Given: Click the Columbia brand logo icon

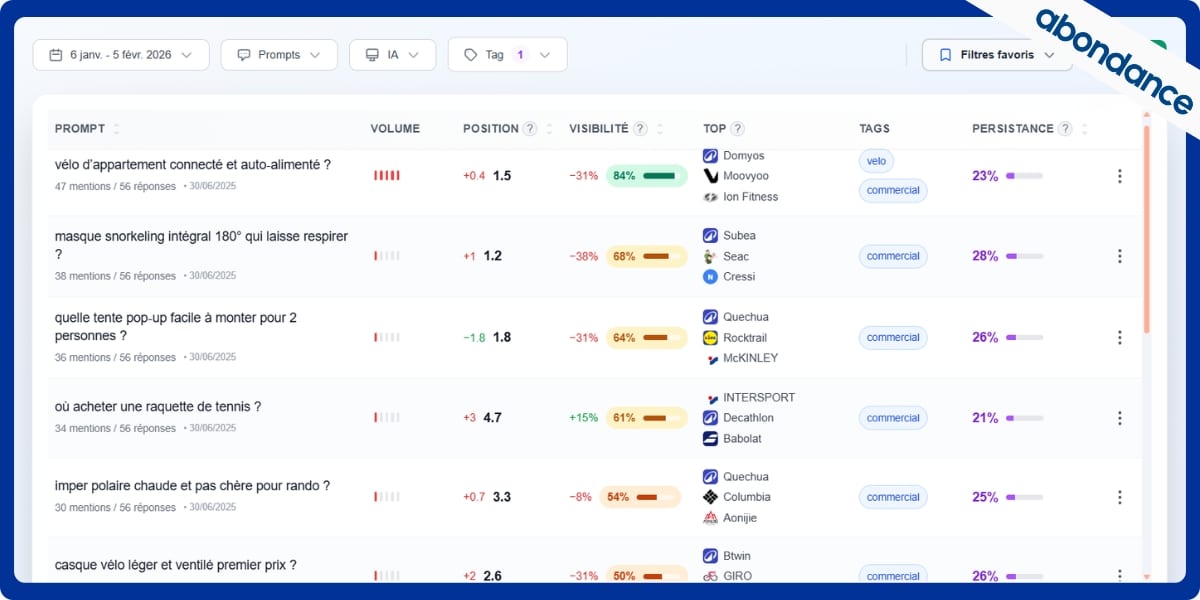Looking at the screenshot, I should 710,497.
